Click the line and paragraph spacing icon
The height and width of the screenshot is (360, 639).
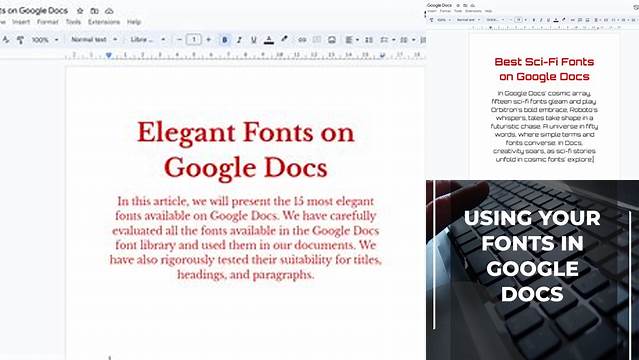click(x=369, y=40)
